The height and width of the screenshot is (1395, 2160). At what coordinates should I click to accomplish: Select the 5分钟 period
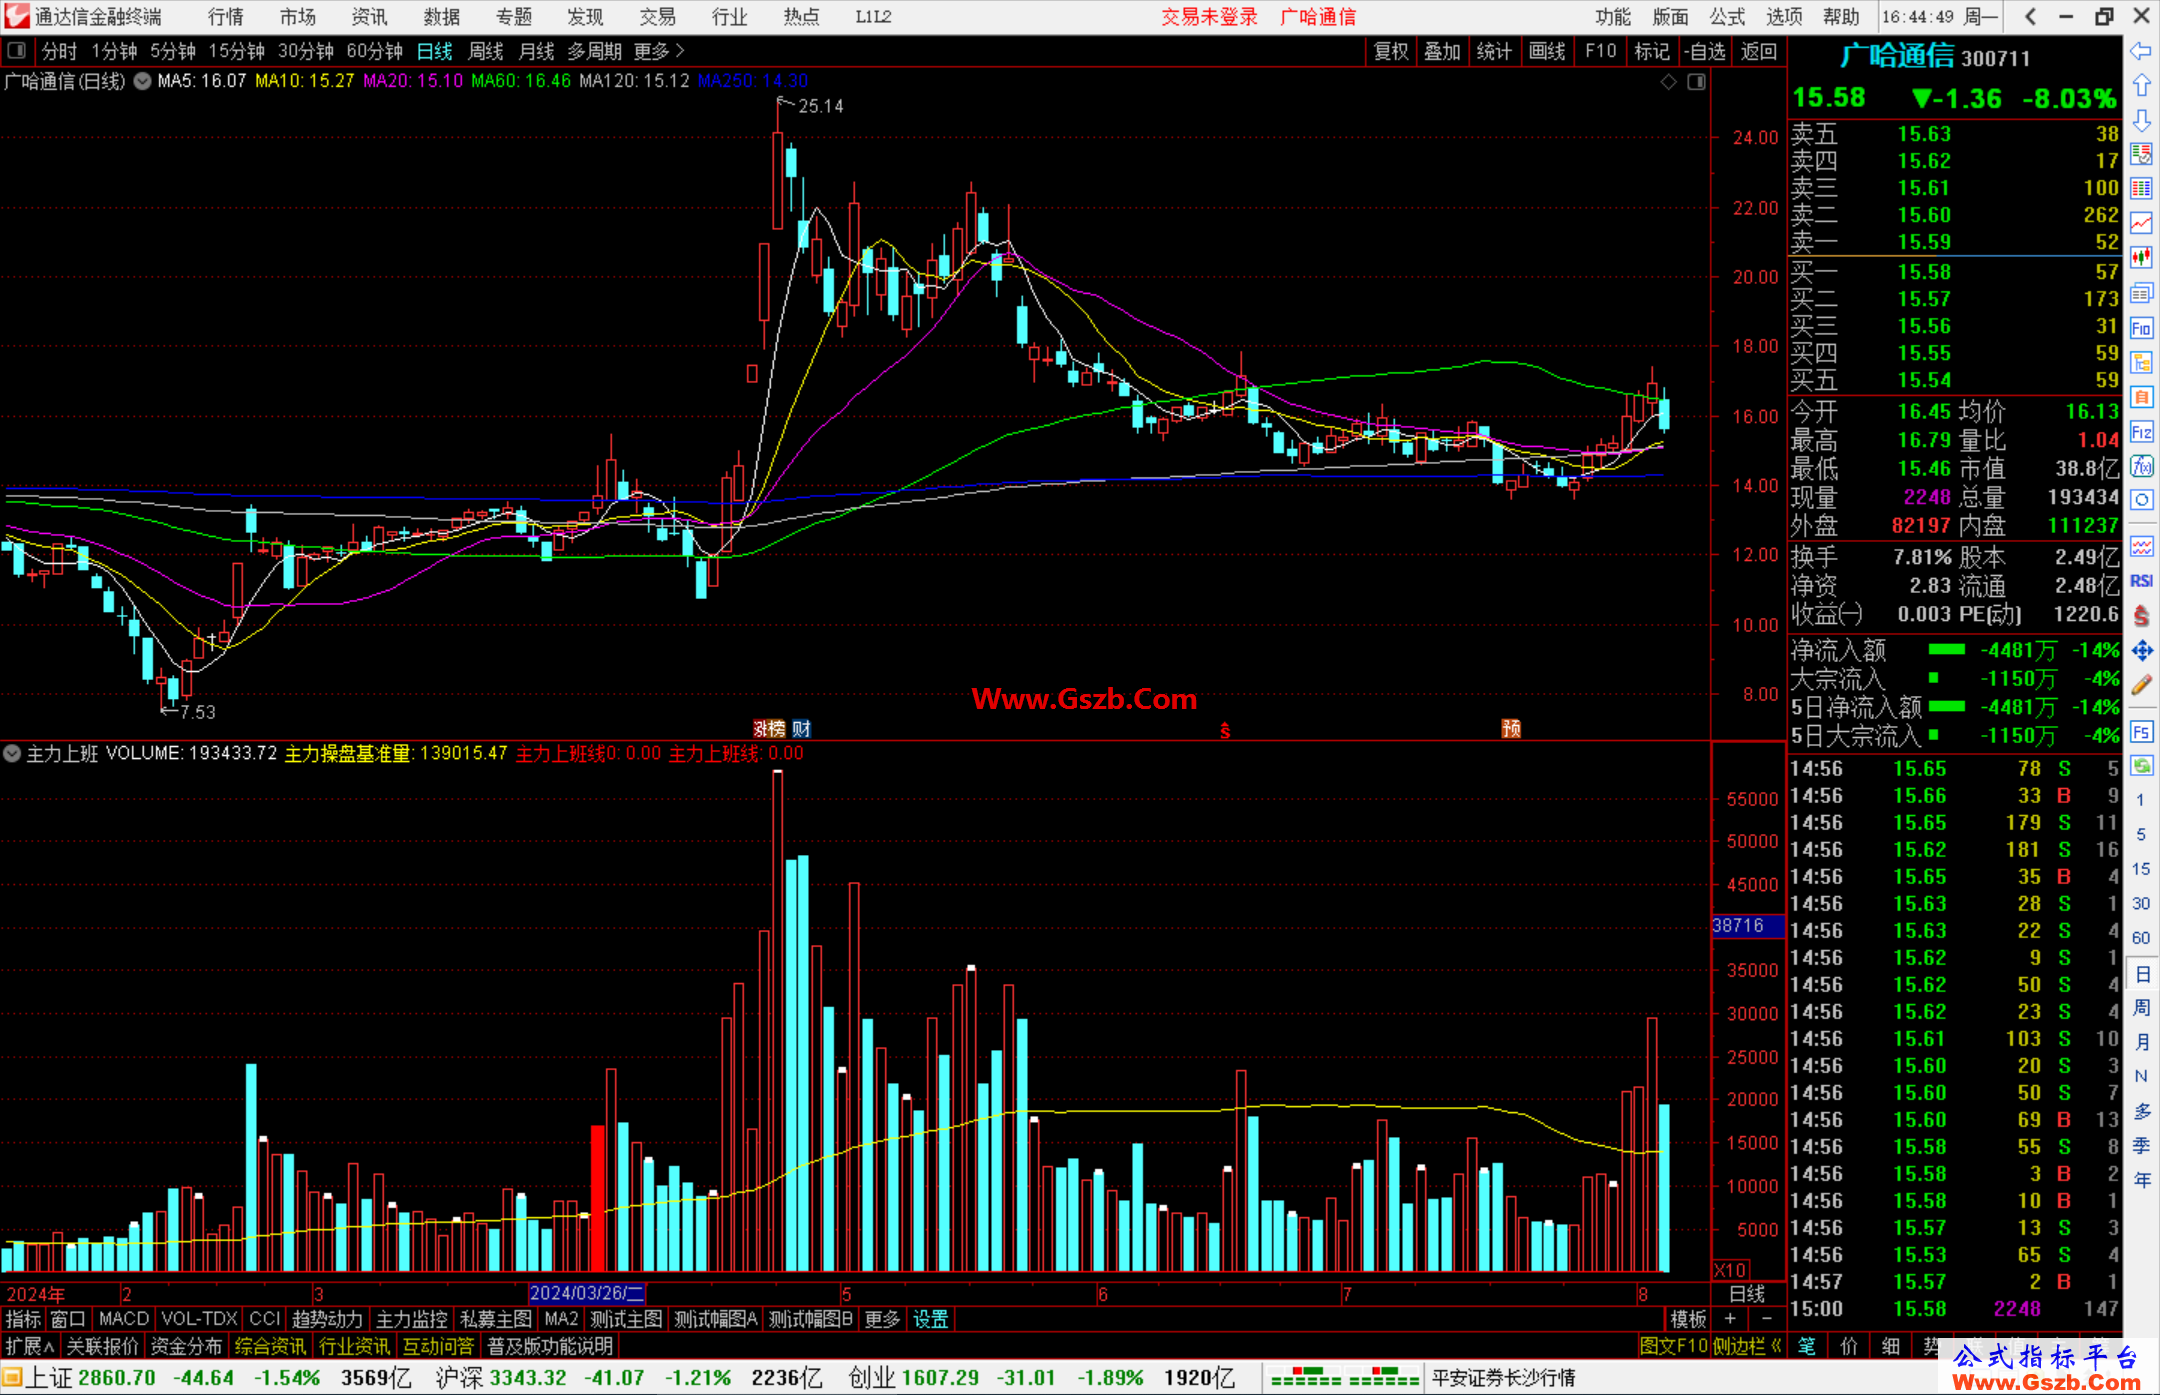point(173,51)
